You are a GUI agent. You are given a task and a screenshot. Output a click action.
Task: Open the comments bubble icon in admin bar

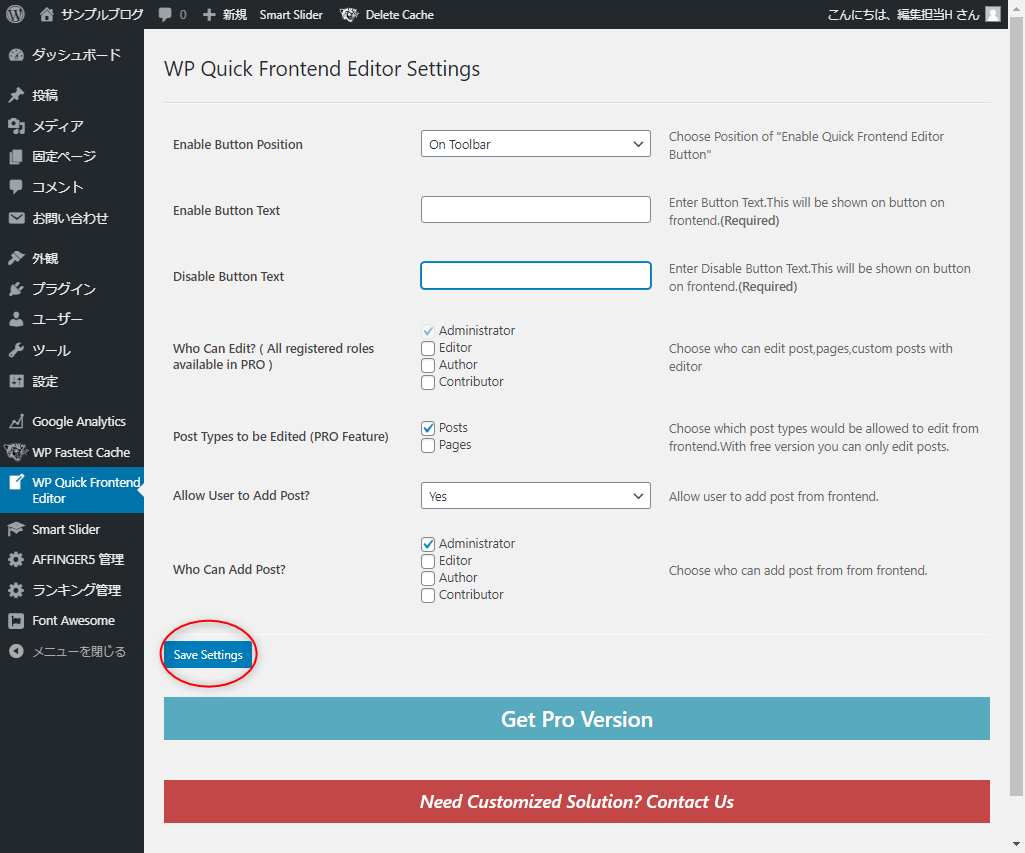pos(165,14)
